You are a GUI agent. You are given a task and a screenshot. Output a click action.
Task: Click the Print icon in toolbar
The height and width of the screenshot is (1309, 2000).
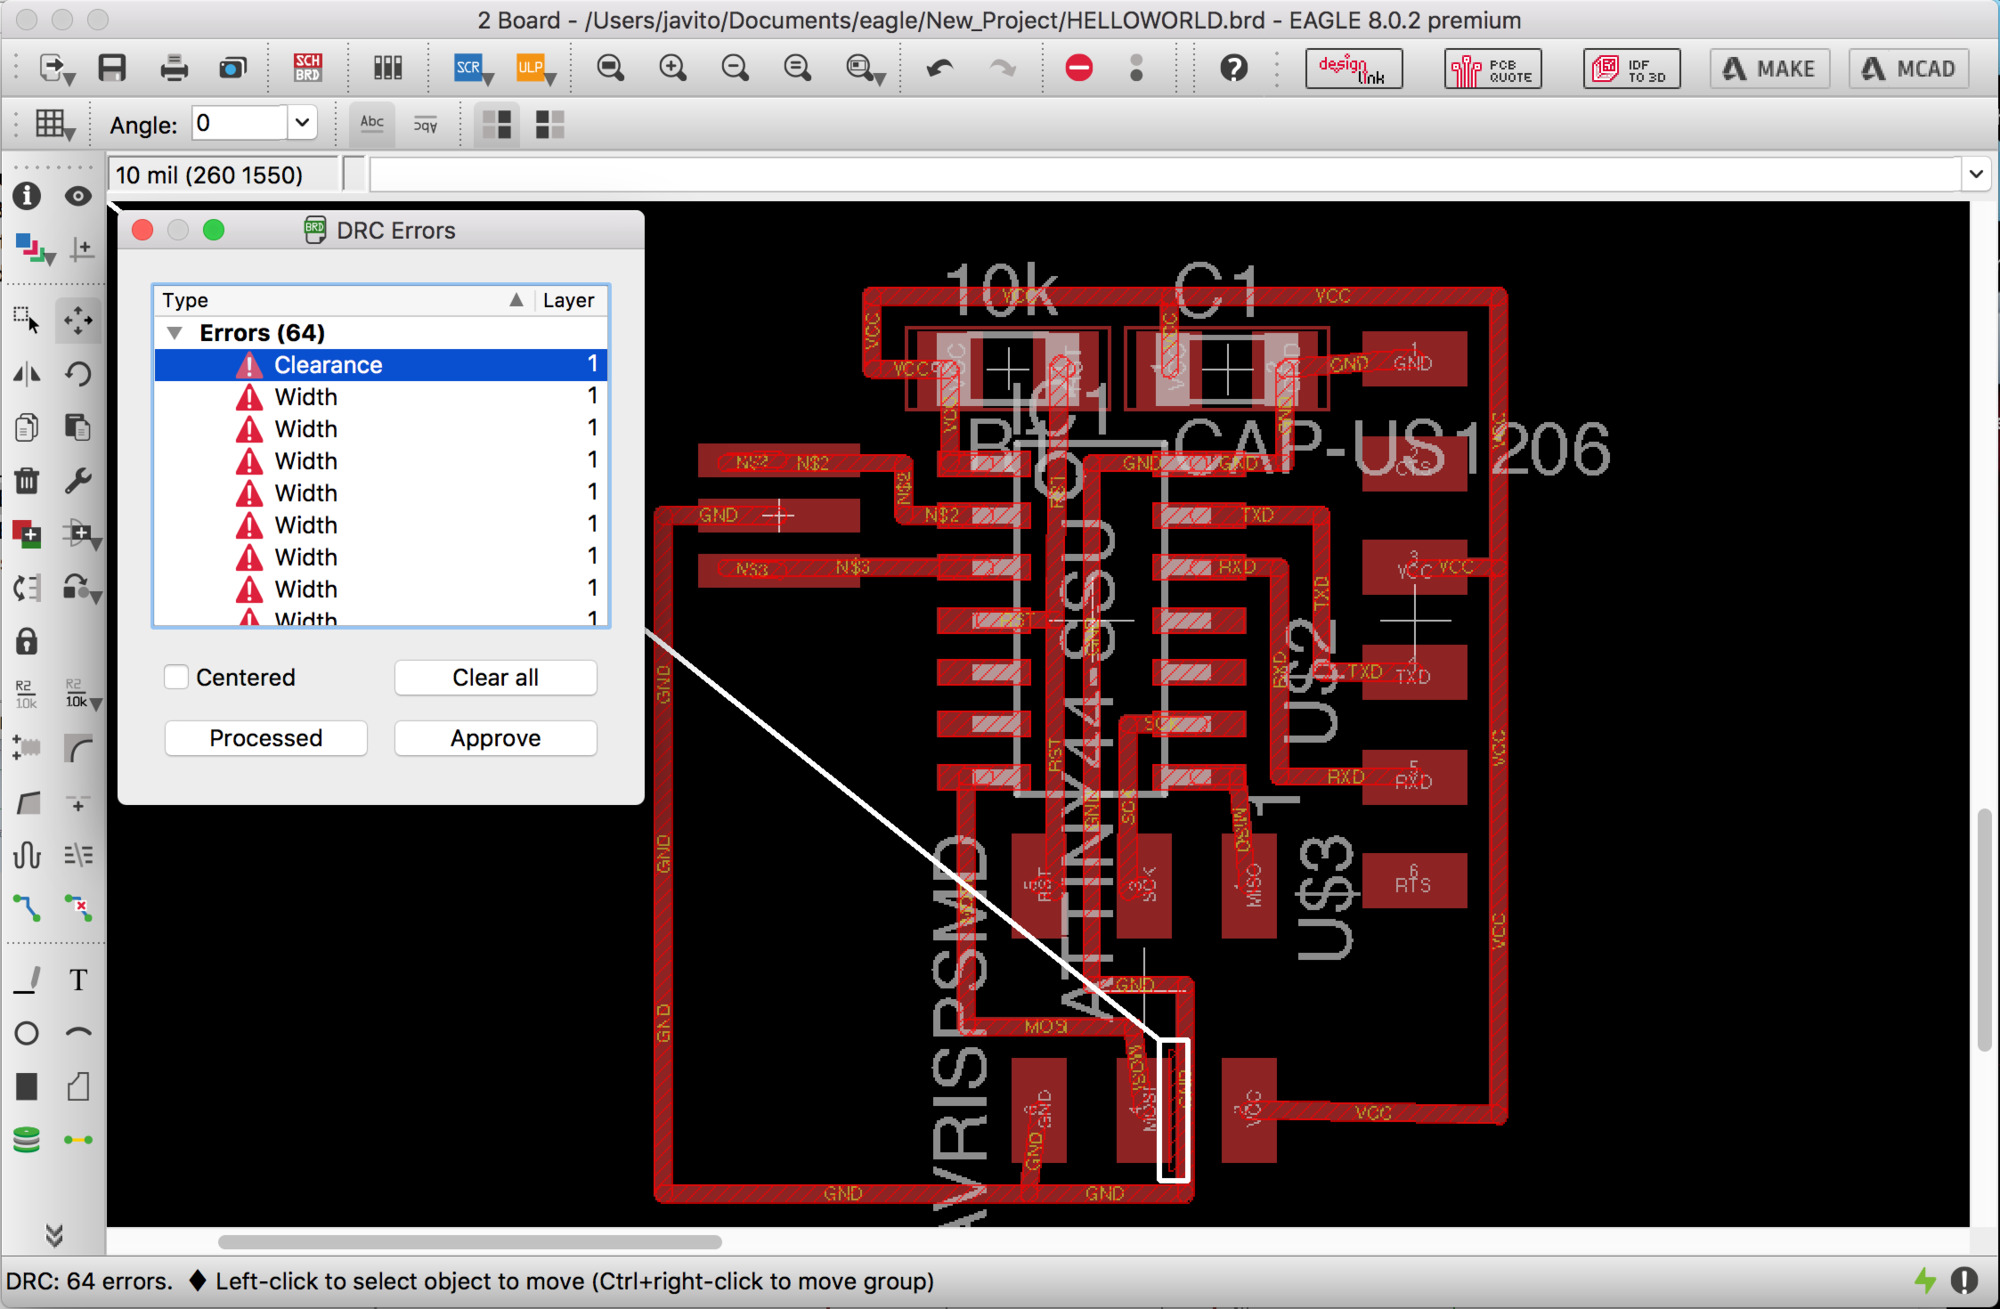tap(174, 68)
